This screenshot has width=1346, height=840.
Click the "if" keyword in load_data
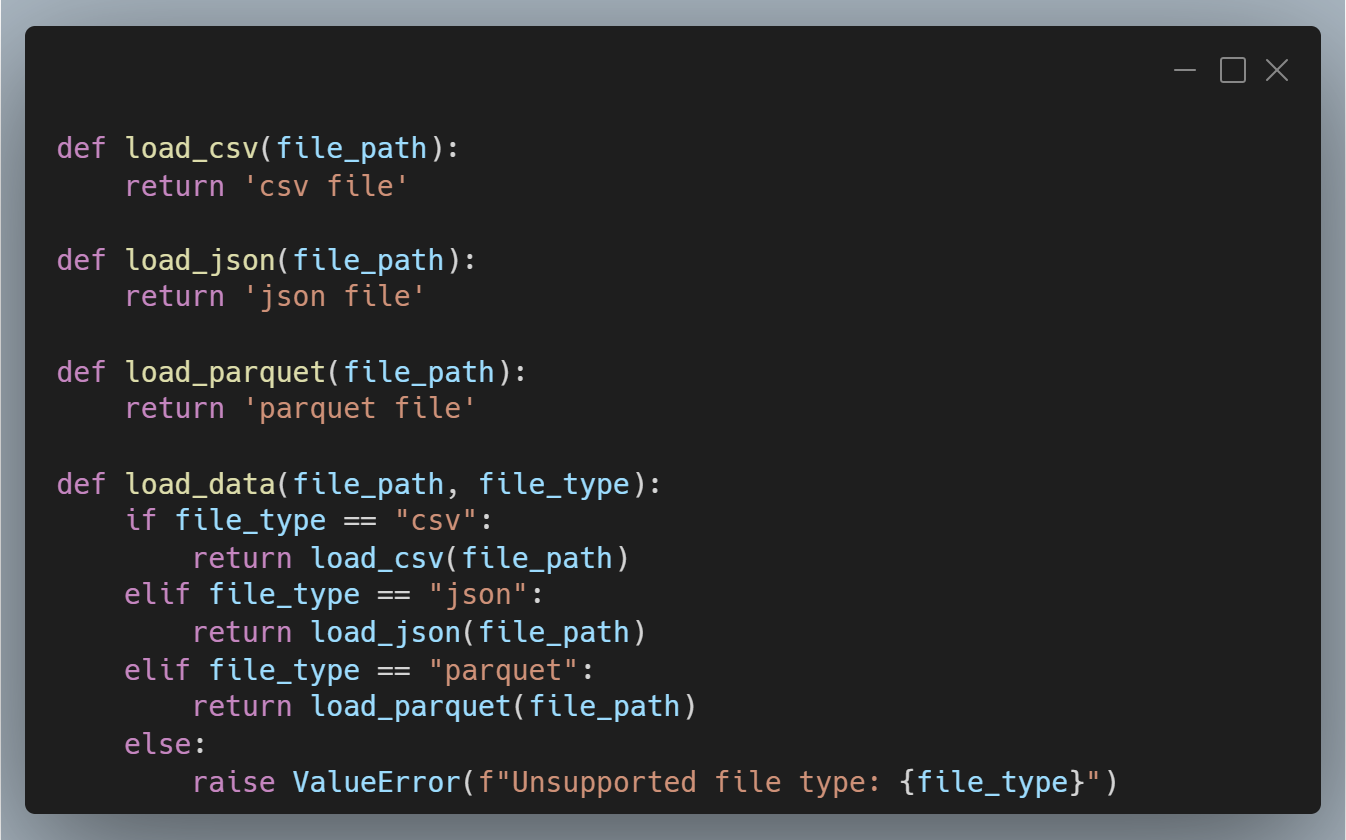(x=141, y=521)
